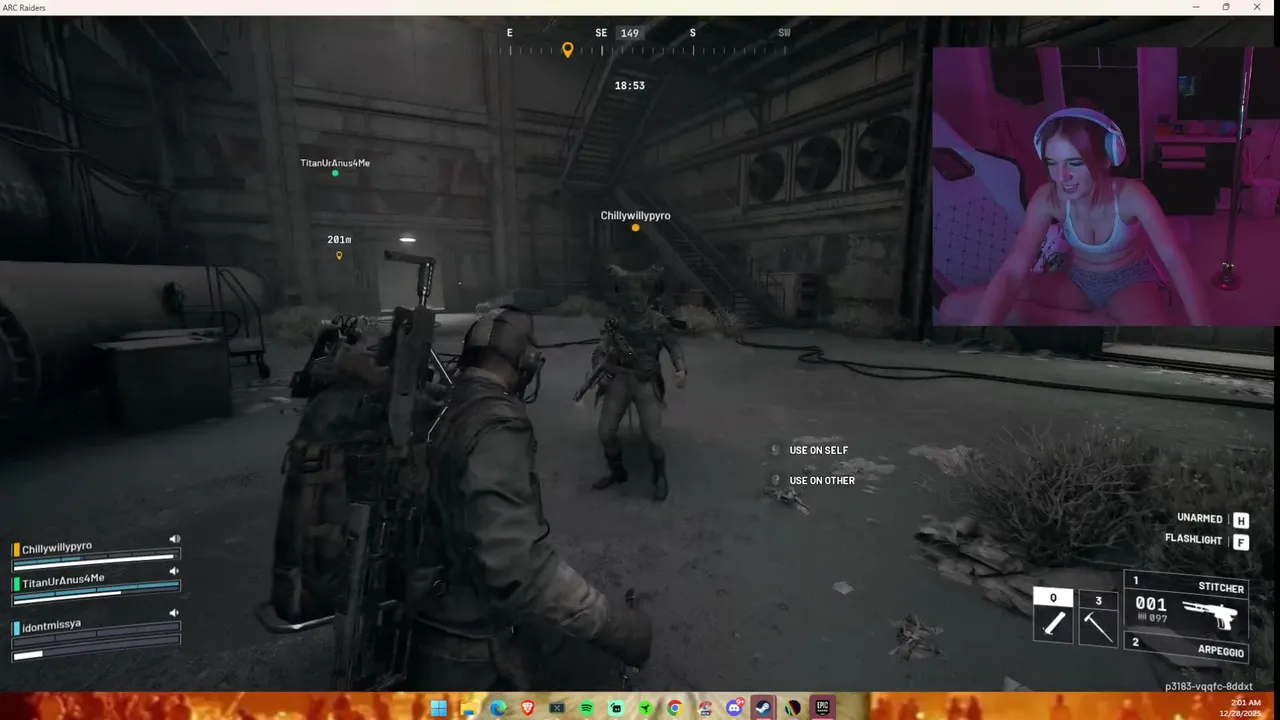Click the F key icon beside Flashlight
1280x720 pixels.
pyautogui.click(x=1241, y=543)
